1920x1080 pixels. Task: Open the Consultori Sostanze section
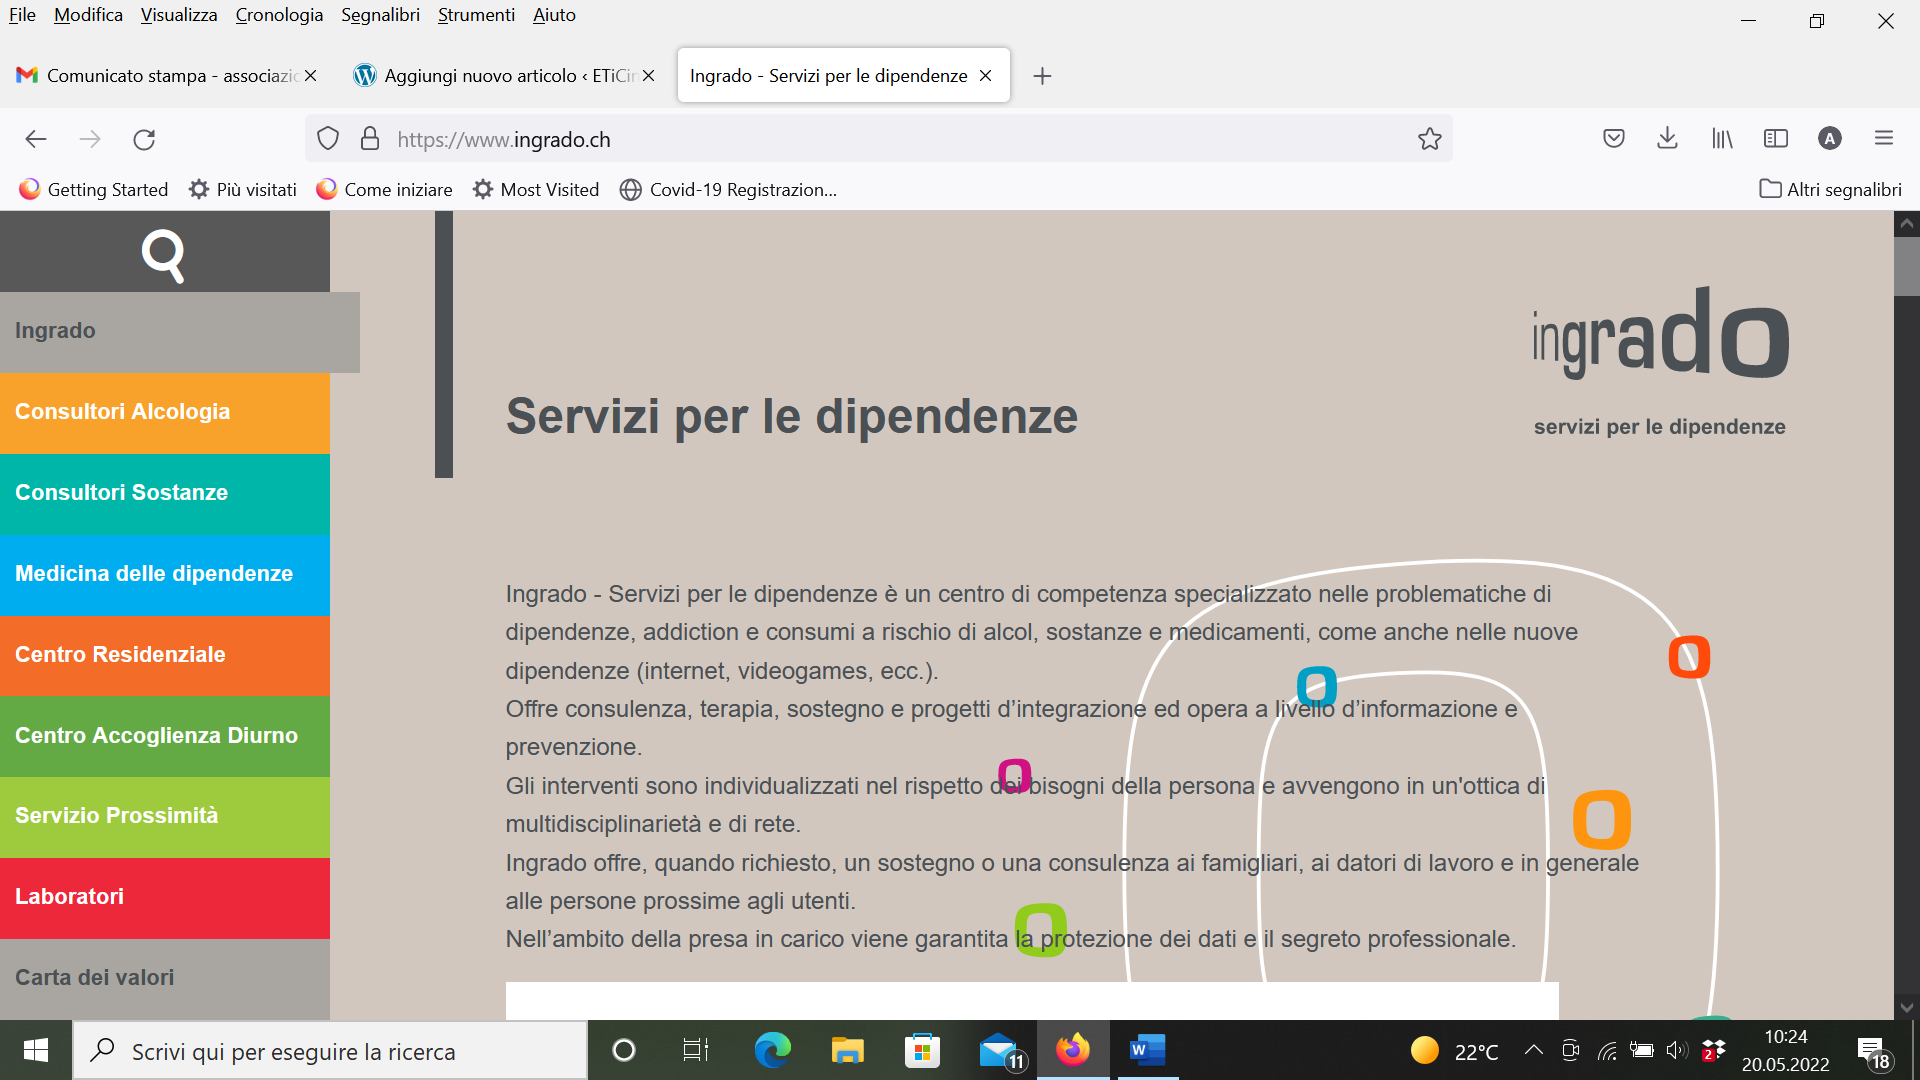click(165, 494)
